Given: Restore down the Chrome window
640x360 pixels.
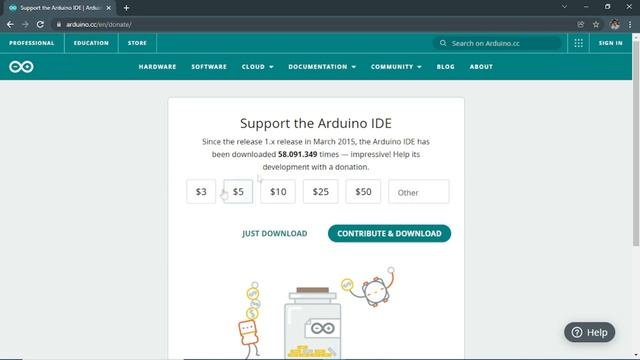Looking at the screenshot, I should click(x=607, y=7).
